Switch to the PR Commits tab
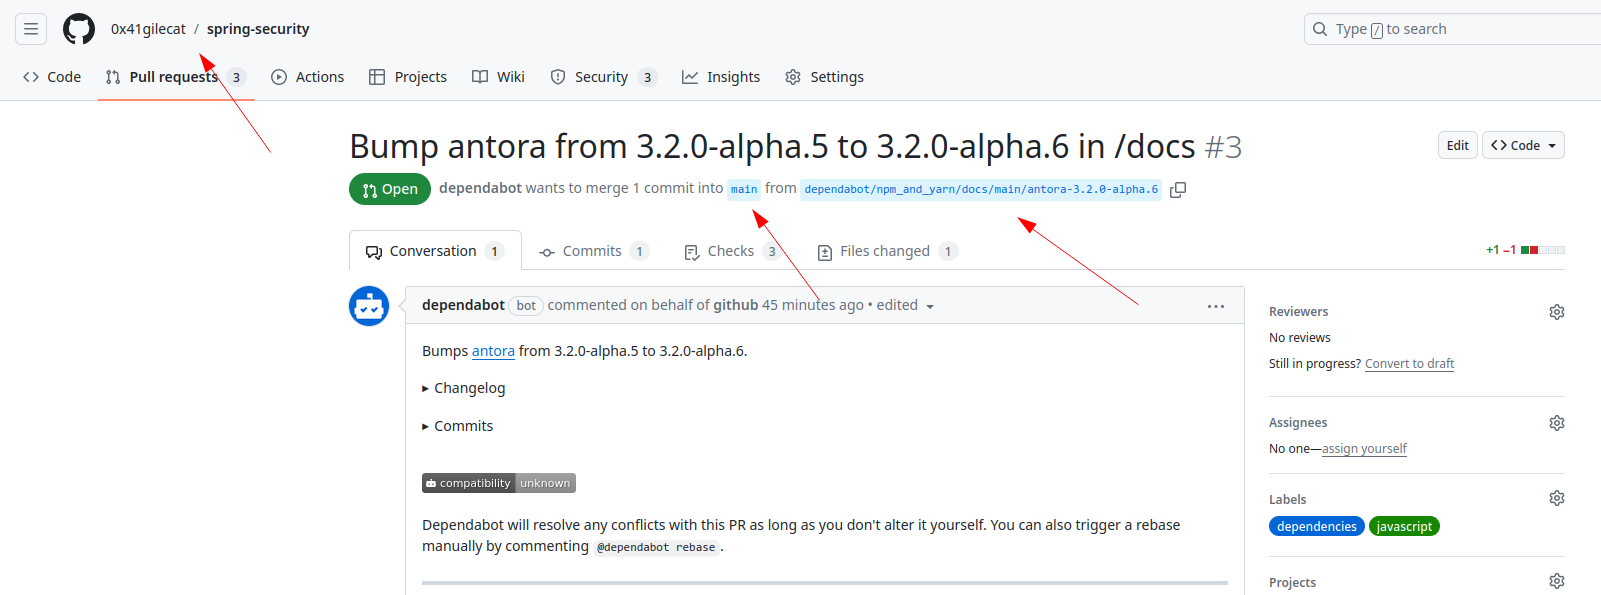 click(x=594, y=251)
